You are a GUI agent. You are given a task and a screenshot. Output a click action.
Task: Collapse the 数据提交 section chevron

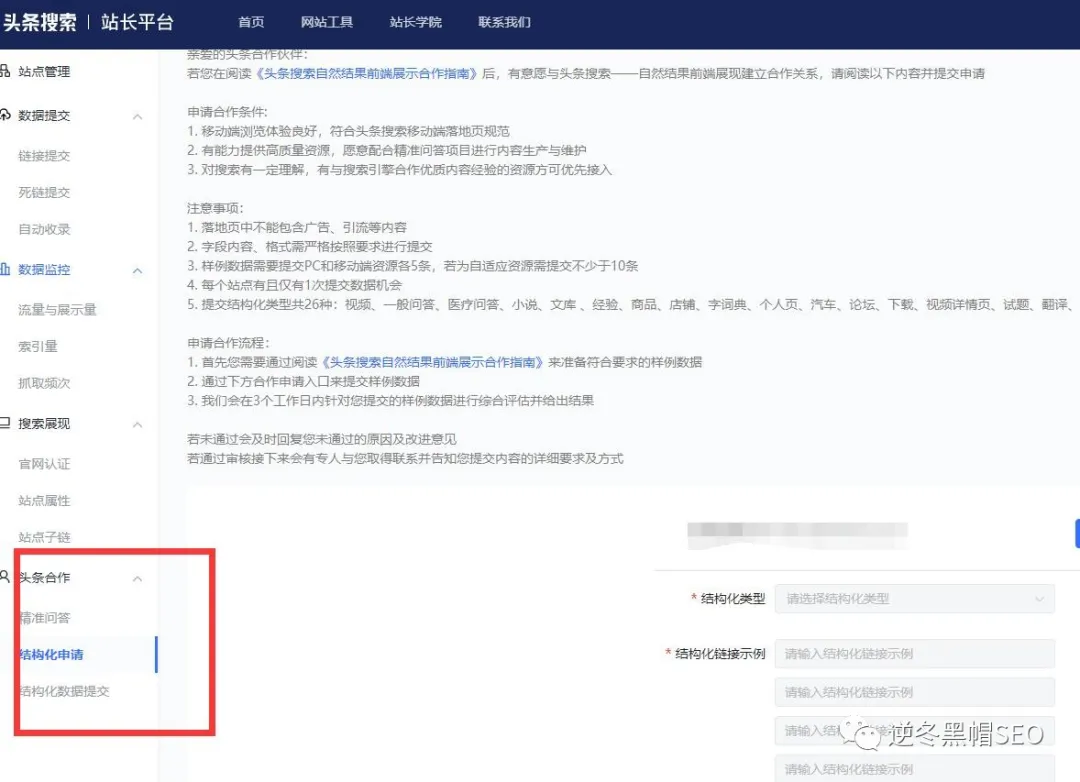coord(137,115)
